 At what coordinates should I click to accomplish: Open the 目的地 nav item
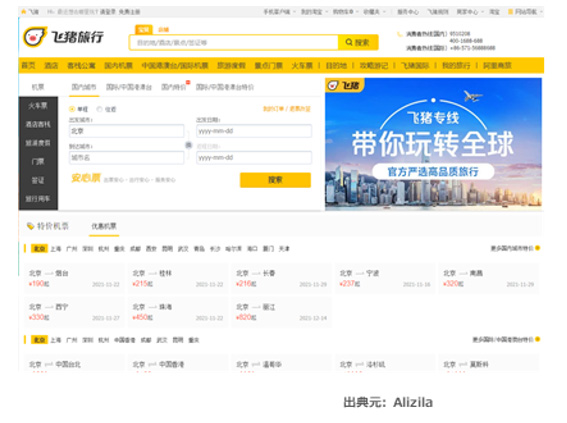[x=336, y=65]
